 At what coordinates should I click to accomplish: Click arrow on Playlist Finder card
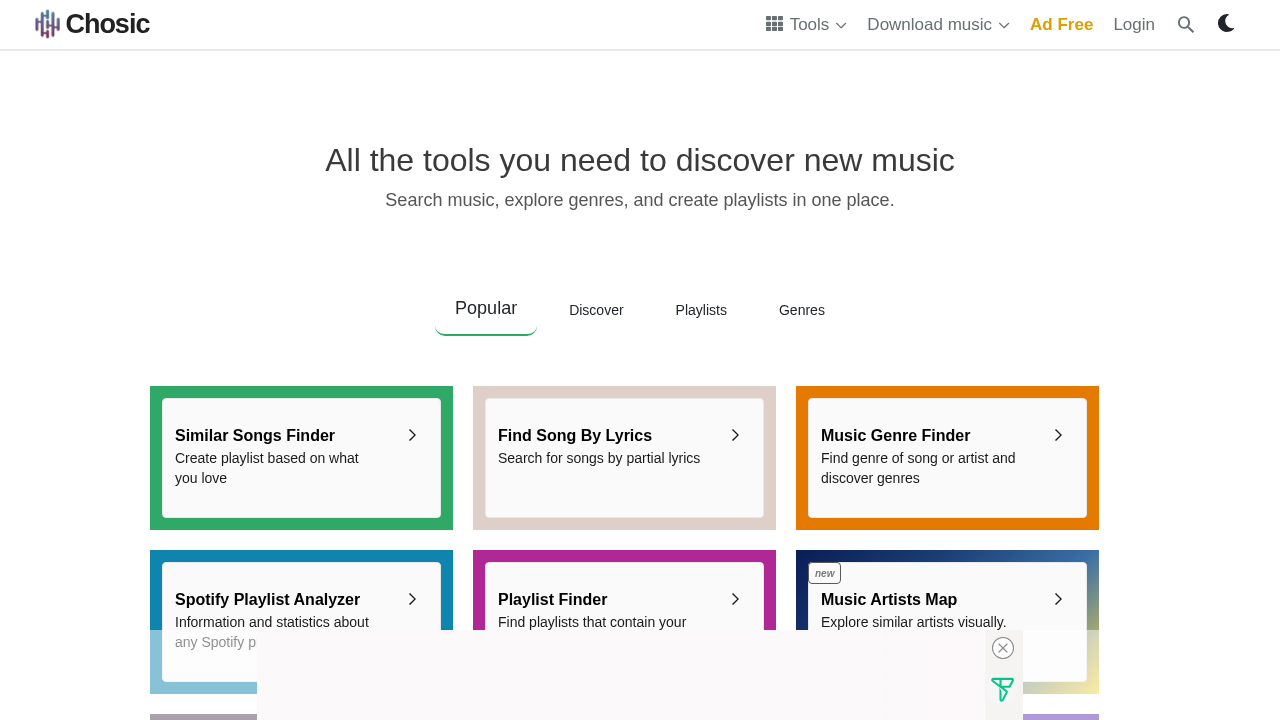coord(735,599)
